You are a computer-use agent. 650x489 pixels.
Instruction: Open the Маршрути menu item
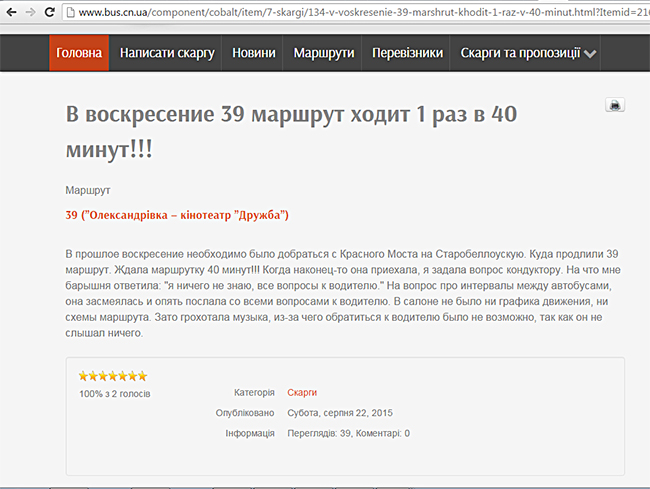click(x=324, y=53)
